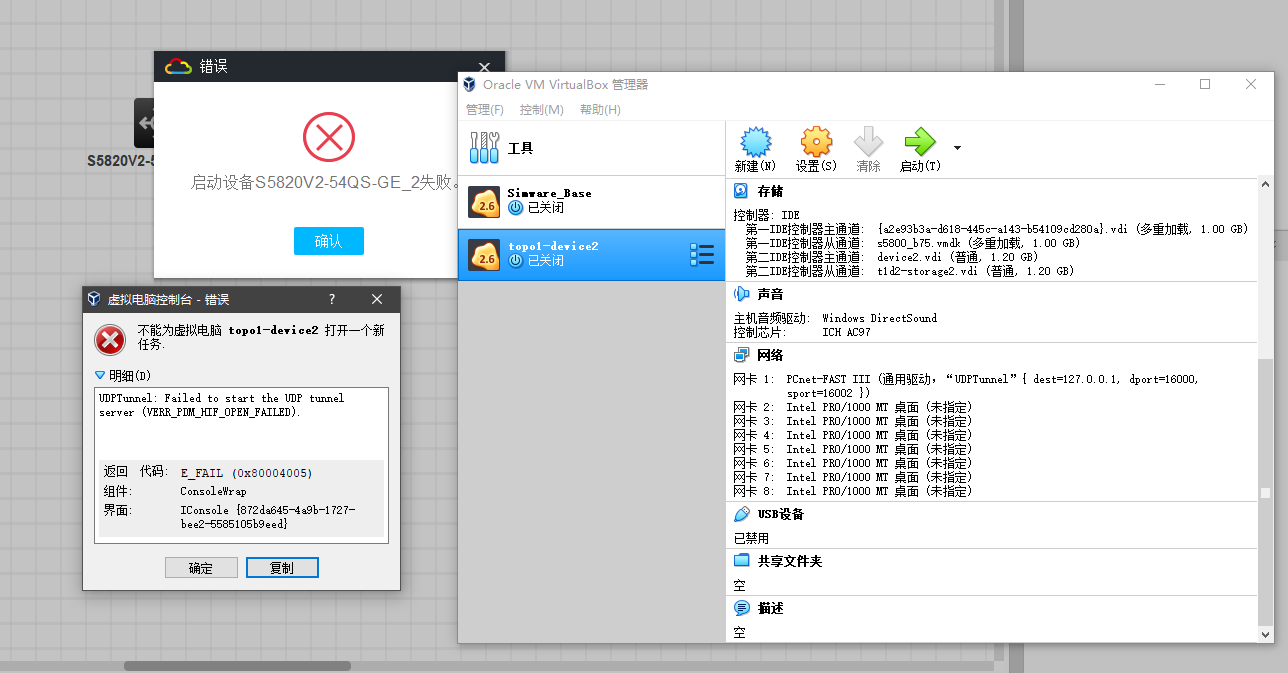This screenshot has height=673, width=1288.
Task: Click the cloud logo in 错误 dialog title
Action: click(x=178, y=66)
